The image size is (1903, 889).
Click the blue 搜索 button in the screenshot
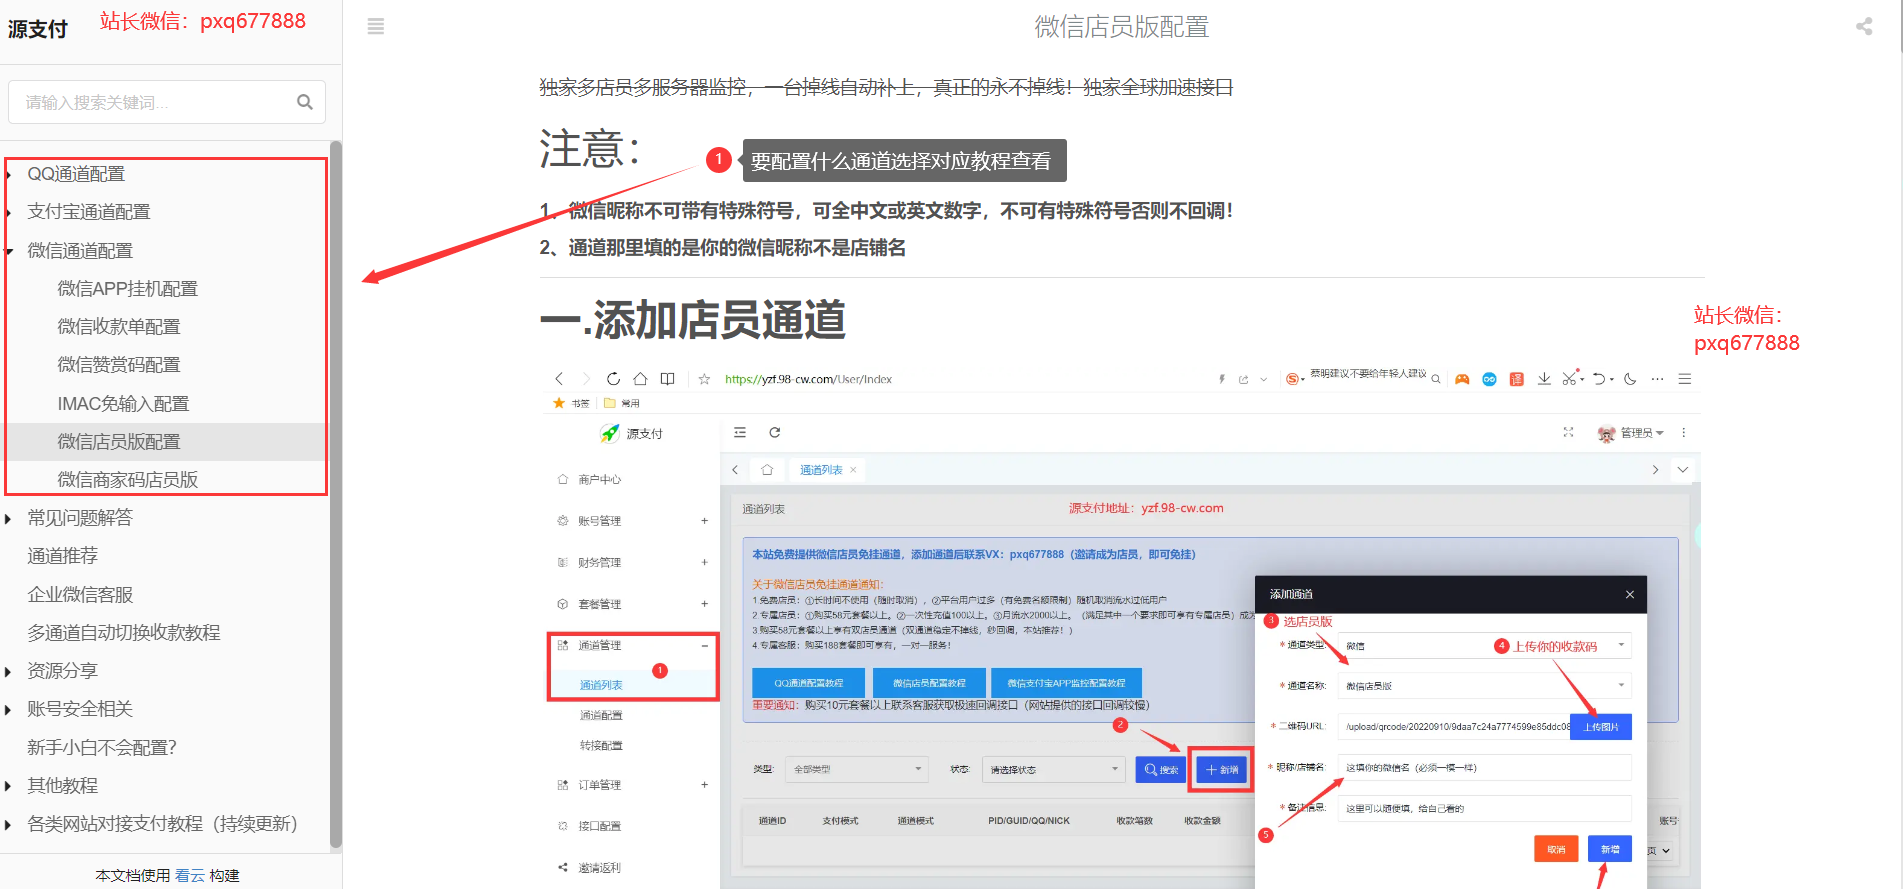(x=1161, y=770)
